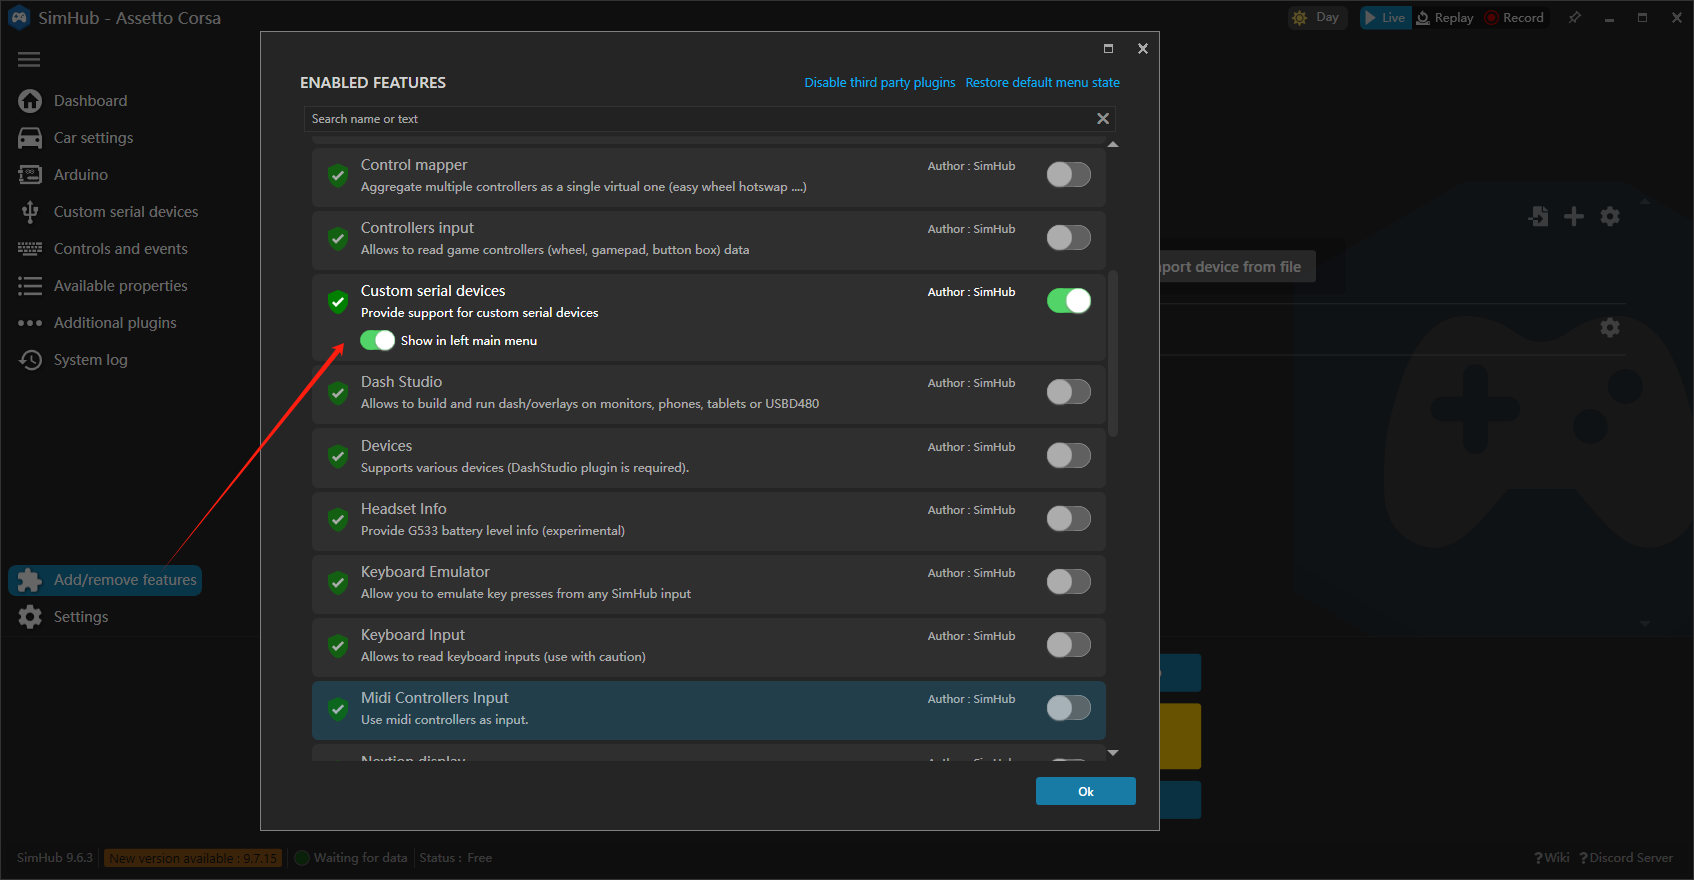Click the lower gear icon in the device row
The width and height of the screenshot is (1694, 880).
tap(1610, 327)
